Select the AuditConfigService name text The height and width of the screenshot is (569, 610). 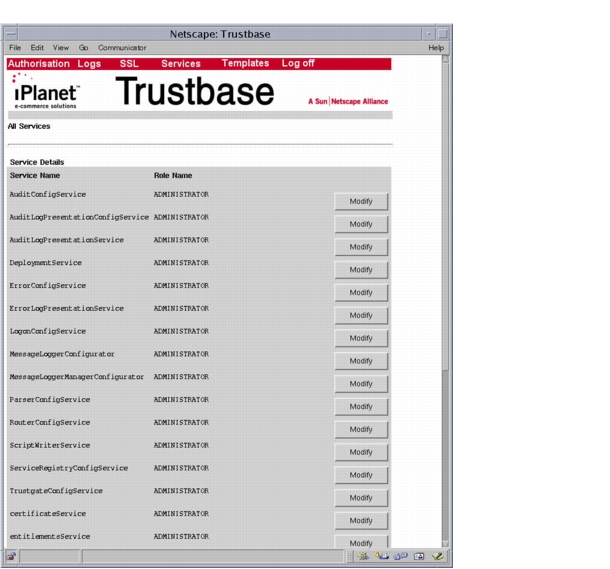click(x=47, y=194)
